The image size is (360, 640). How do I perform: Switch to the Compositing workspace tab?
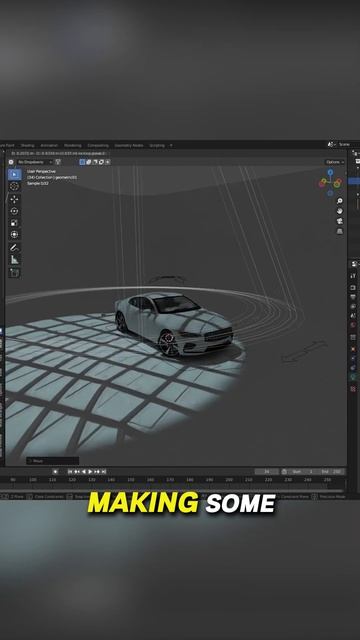pos(98,145)
